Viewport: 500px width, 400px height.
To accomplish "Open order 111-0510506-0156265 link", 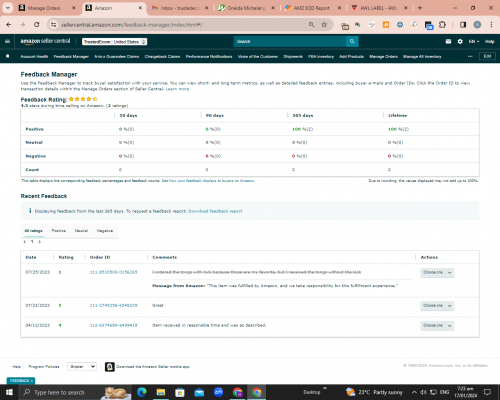I will [x=113, y=272].
